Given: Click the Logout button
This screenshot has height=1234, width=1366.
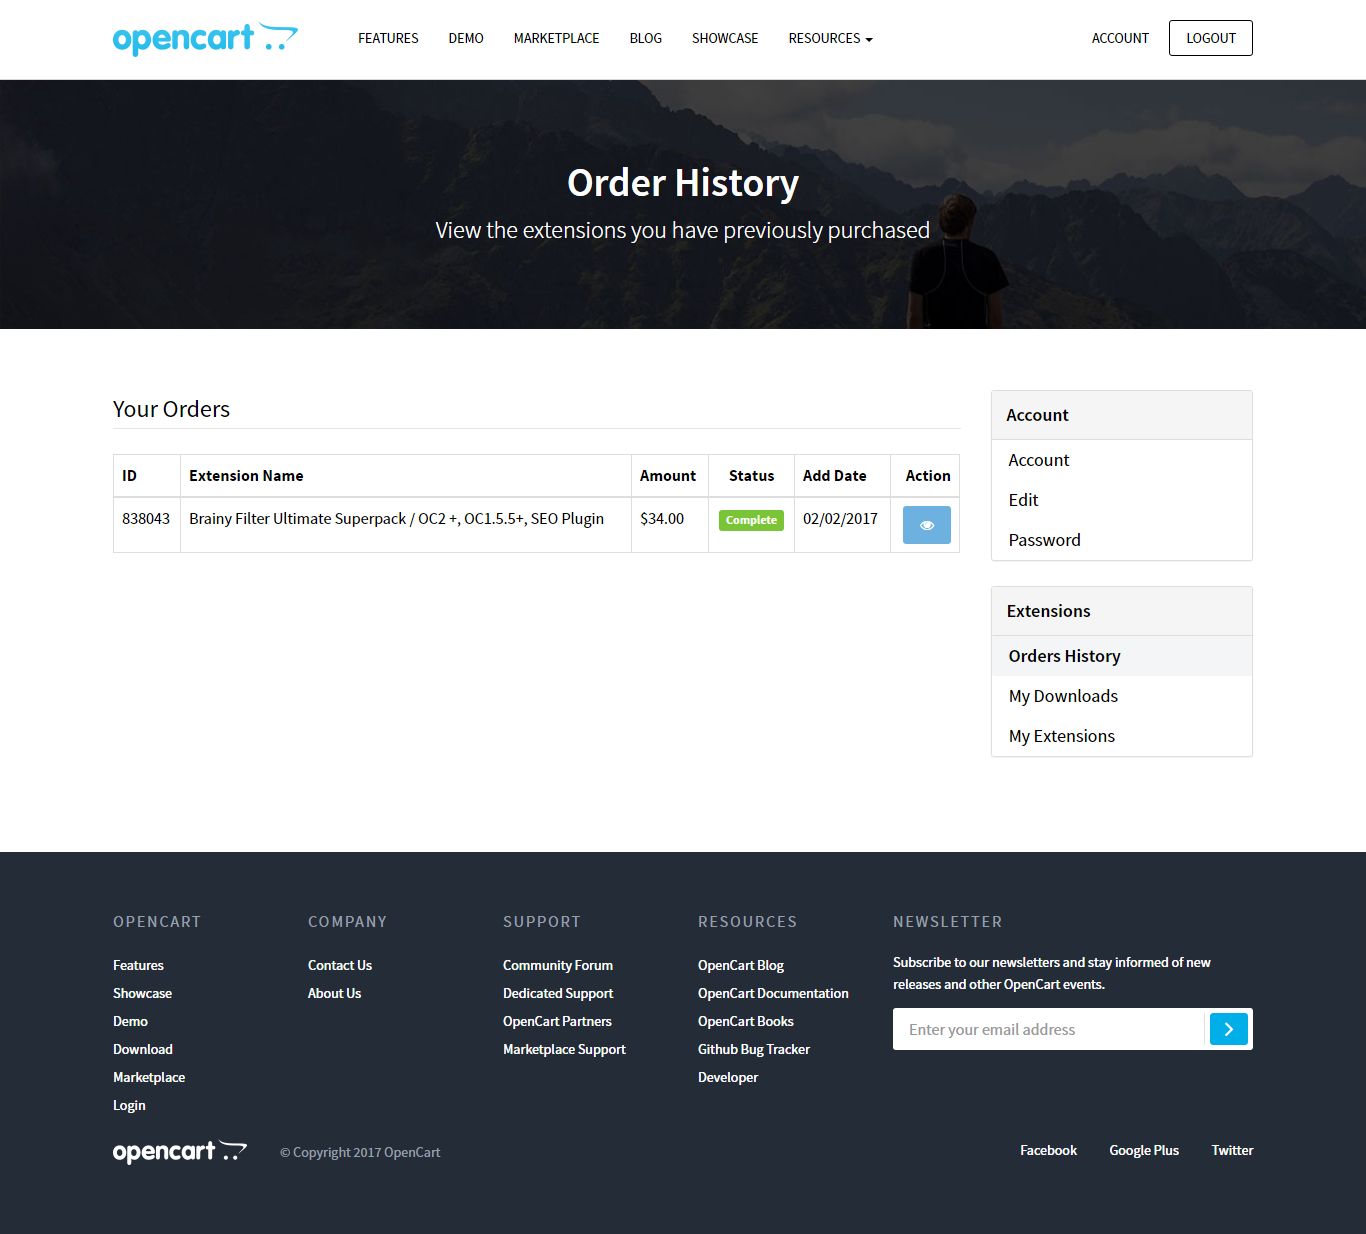Looking at the screenshot, I should coord(1211,38).
